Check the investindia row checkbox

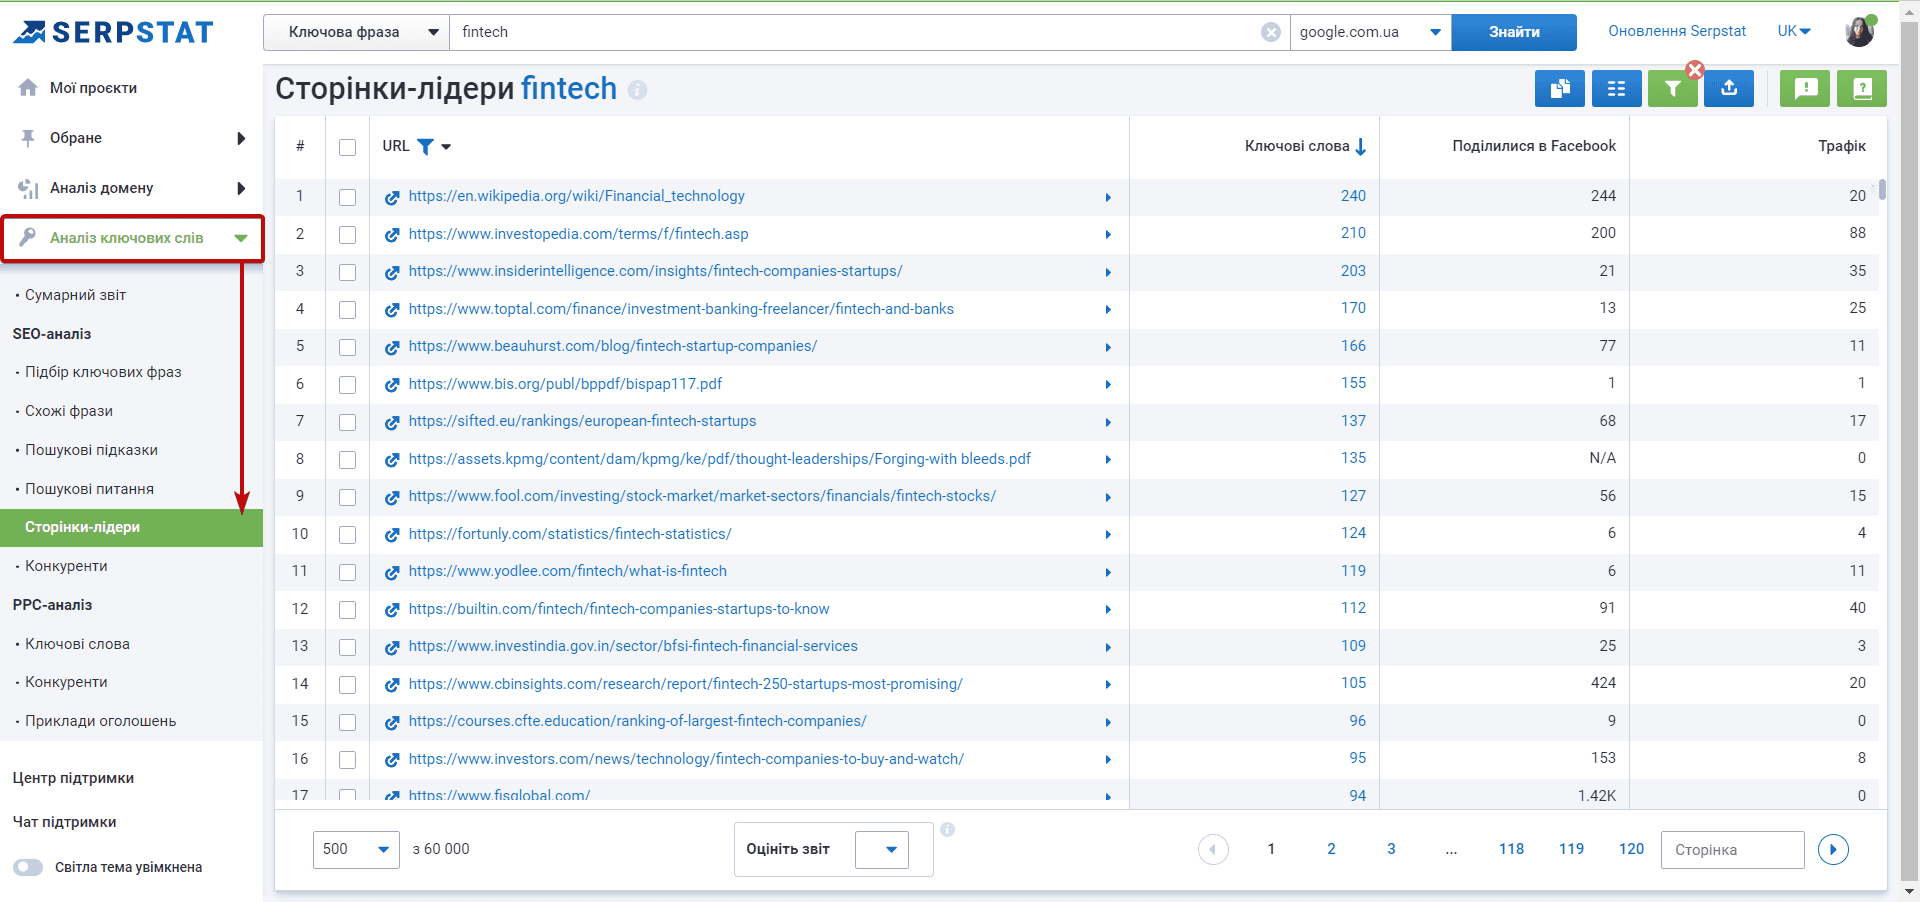347,647
